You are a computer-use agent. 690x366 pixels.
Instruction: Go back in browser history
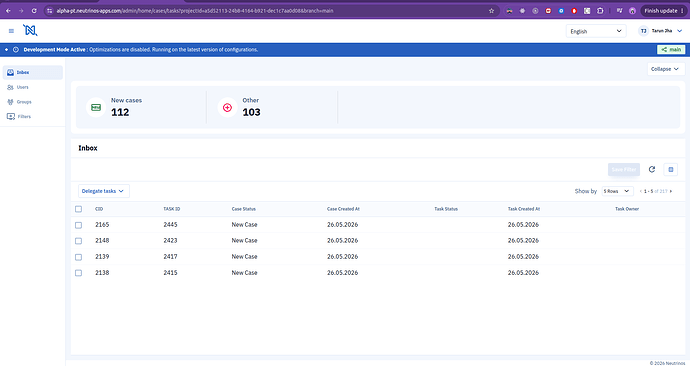(8, 11)
